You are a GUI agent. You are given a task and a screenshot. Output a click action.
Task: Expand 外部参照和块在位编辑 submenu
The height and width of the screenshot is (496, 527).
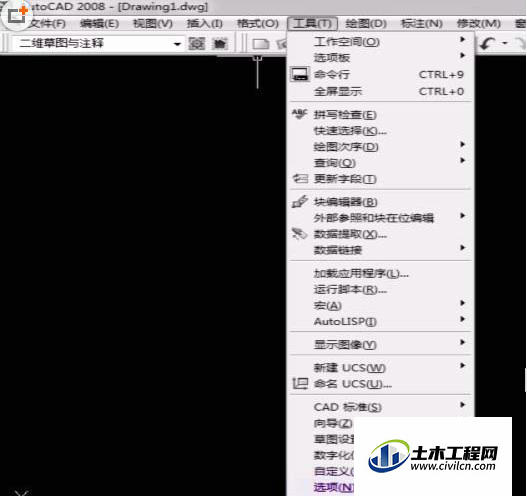(x=381, y=218)
